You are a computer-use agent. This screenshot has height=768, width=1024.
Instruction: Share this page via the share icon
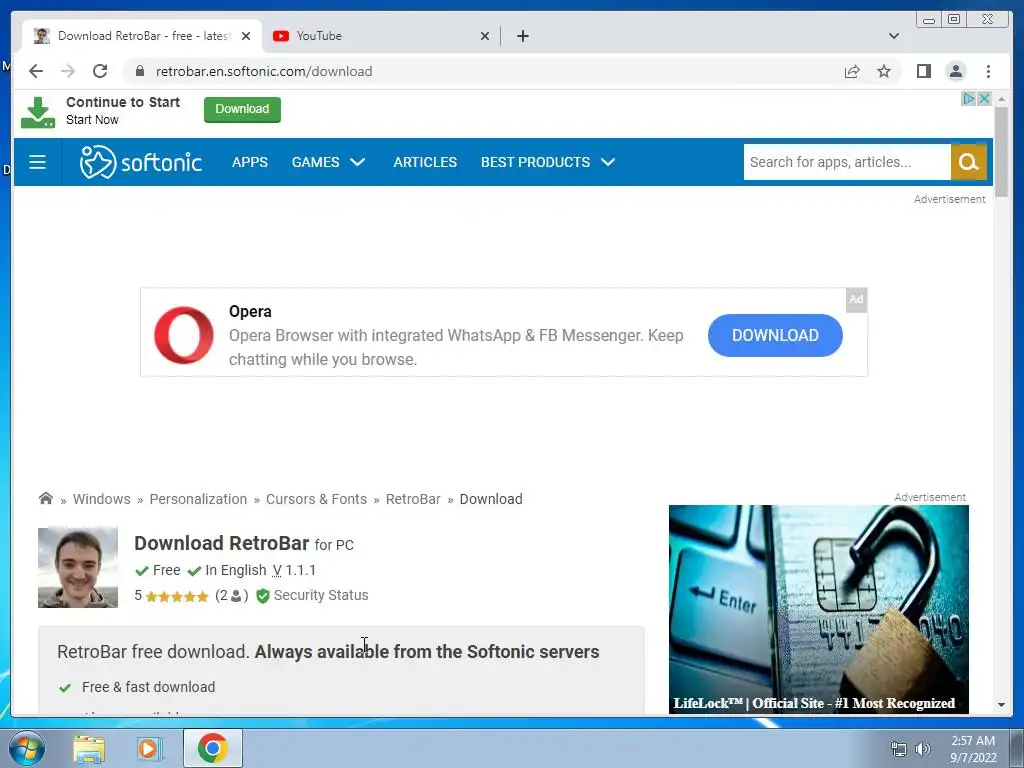click(x=852, y=71)
